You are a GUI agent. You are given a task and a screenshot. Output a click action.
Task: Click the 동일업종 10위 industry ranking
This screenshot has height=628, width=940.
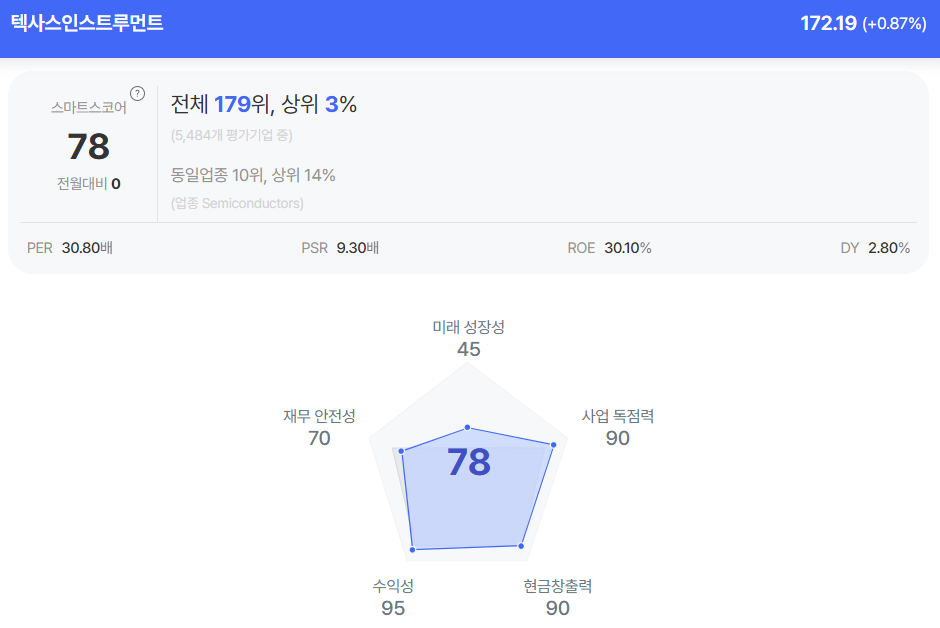[253, 175]
